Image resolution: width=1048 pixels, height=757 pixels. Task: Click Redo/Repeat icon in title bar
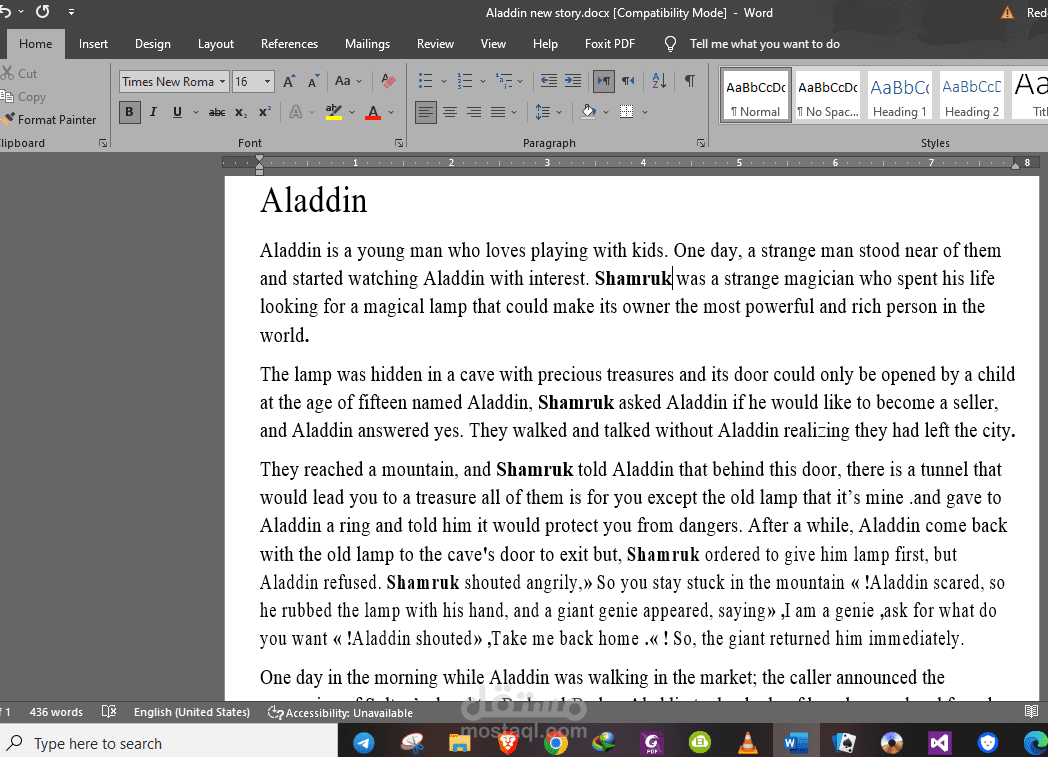tap(42, 12)
